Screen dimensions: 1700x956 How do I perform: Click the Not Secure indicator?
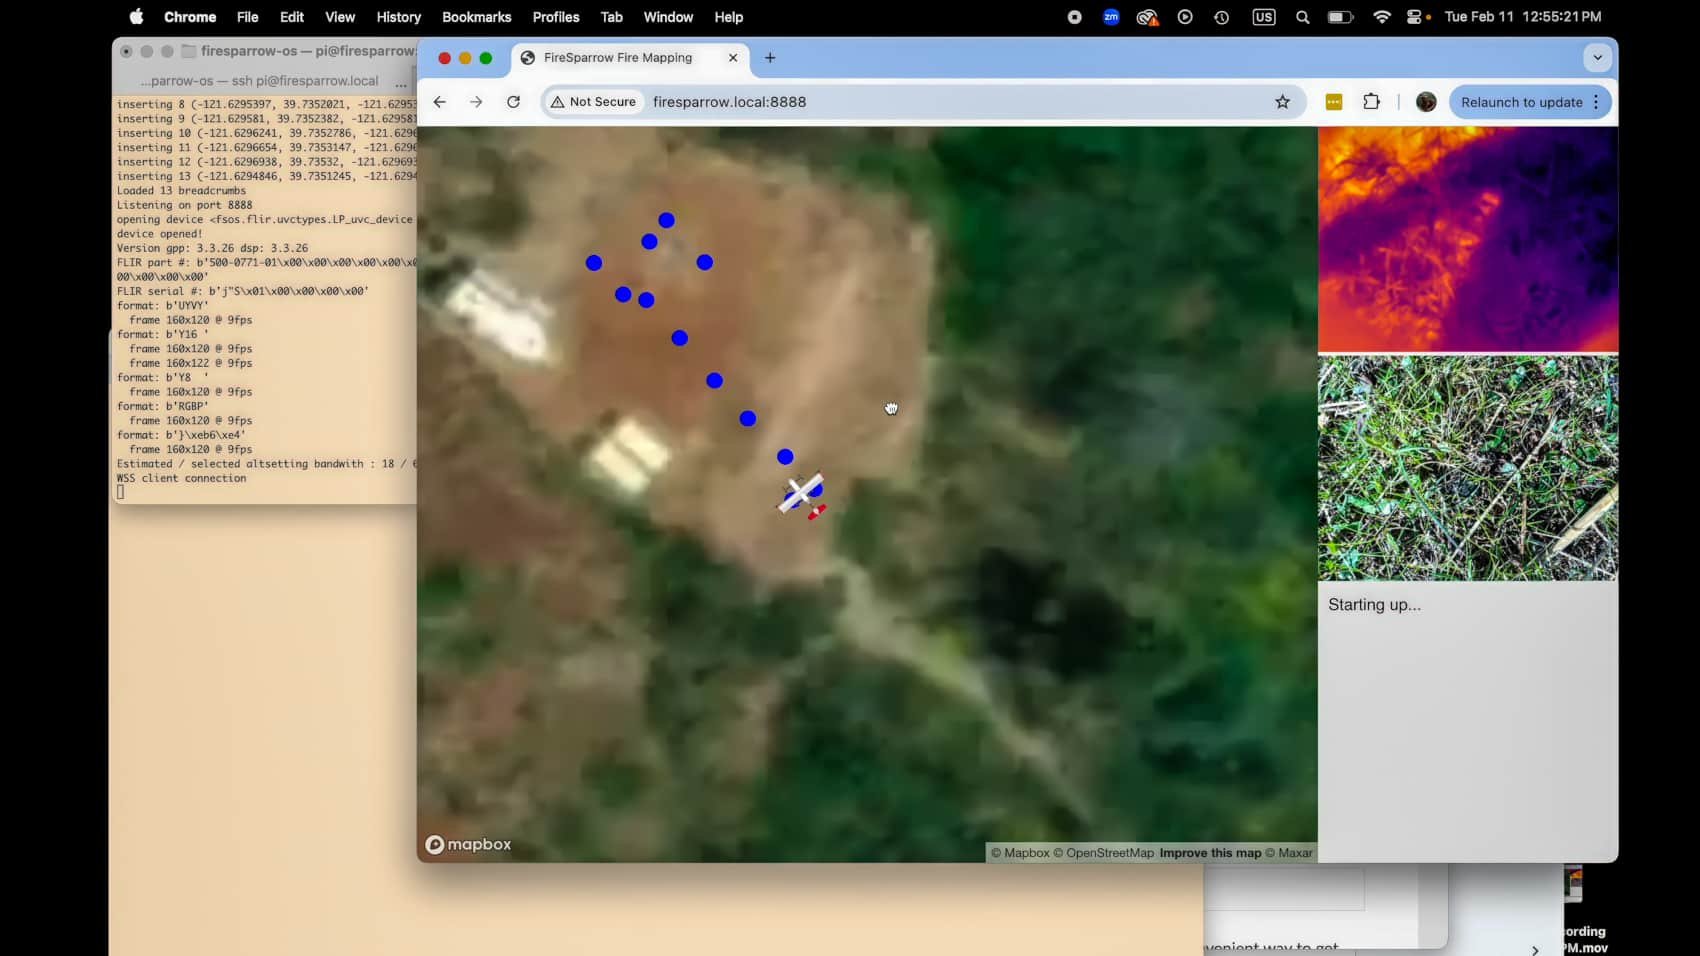(592, 101)
